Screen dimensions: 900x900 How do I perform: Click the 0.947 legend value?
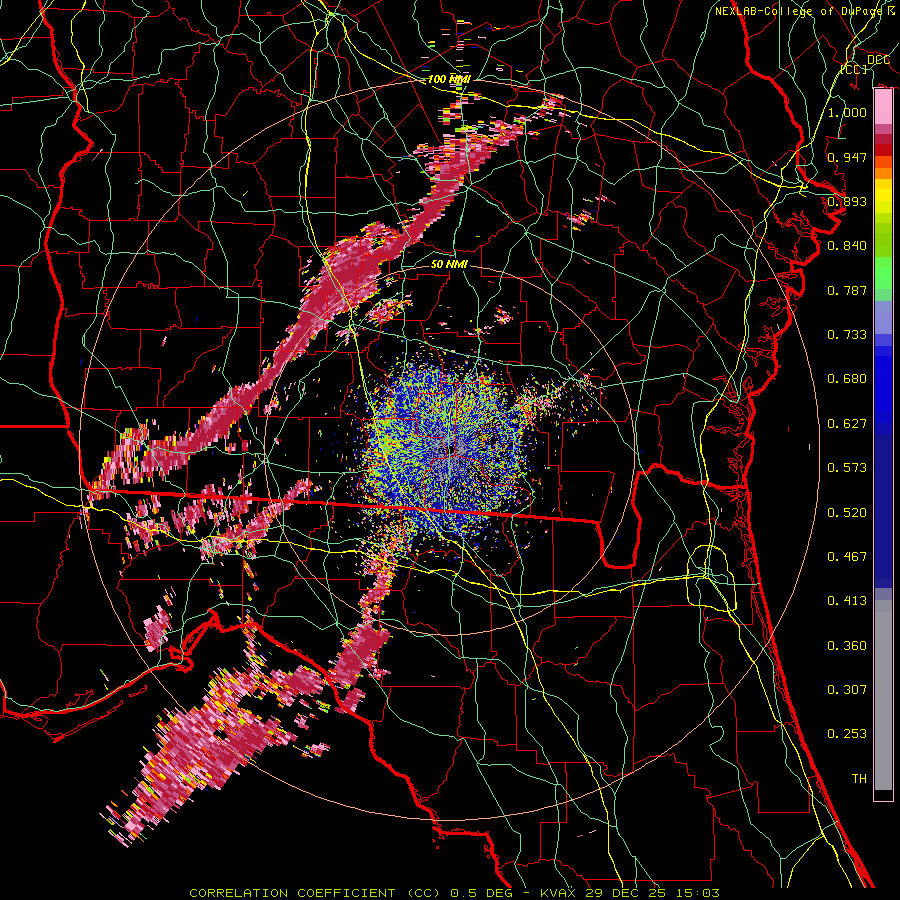847,157
